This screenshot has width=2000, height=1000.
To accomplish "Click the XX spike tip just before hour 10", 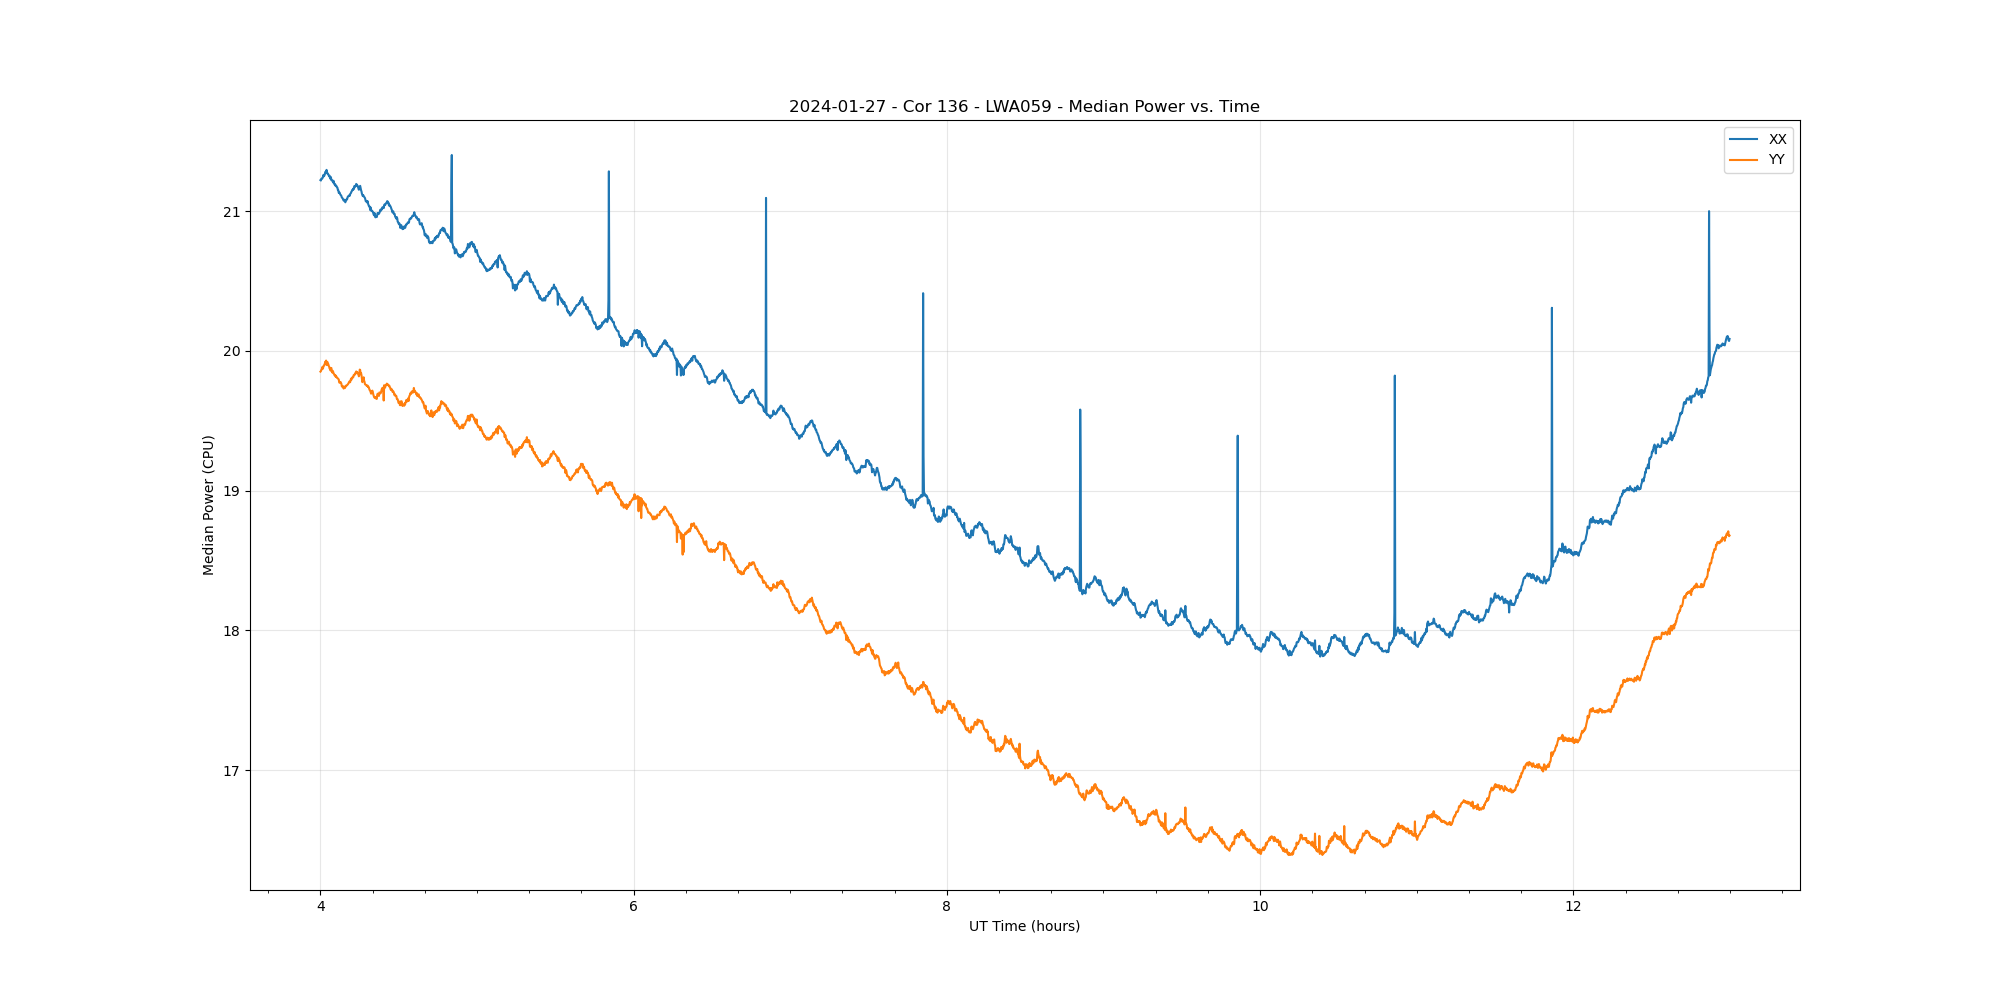I will click(1238, 436).
